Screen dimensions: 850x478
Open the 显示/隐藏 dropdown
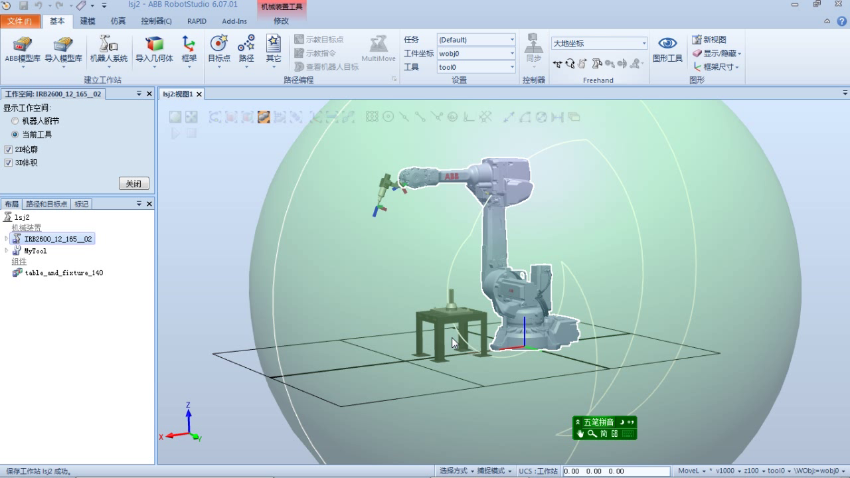[717, 53]
